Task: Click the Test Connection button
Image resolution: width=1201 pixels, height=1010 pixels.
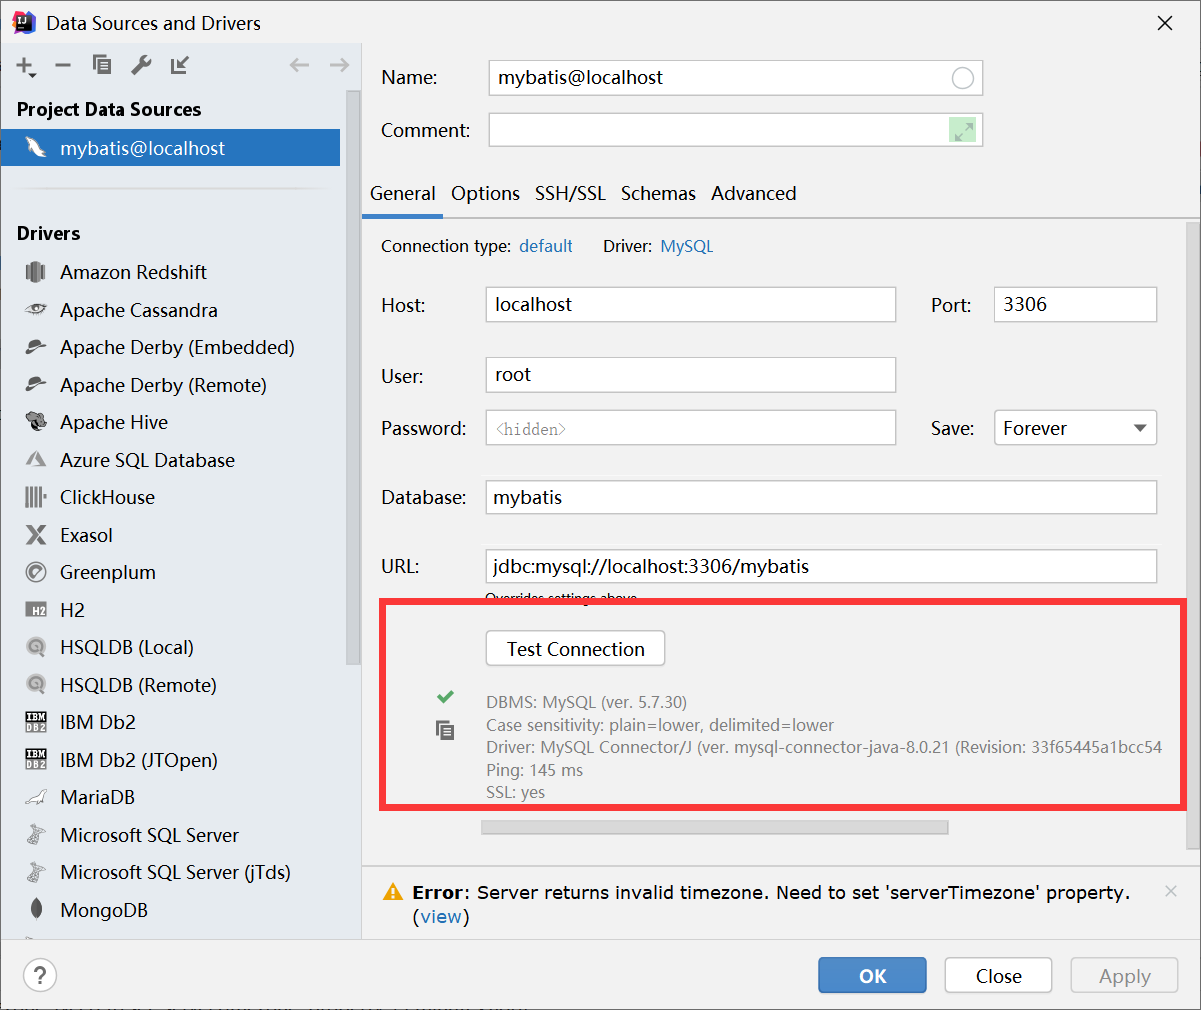Action: tap(576, 649)
